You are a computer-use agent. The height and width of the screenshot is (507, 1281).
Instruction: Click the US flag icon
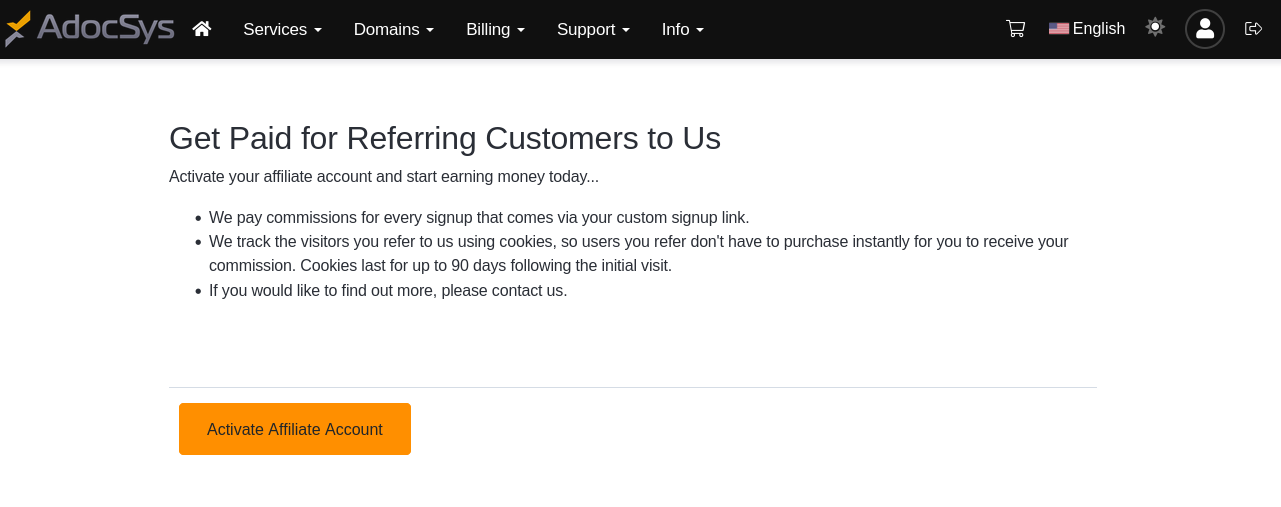(x=1058, y=29)
